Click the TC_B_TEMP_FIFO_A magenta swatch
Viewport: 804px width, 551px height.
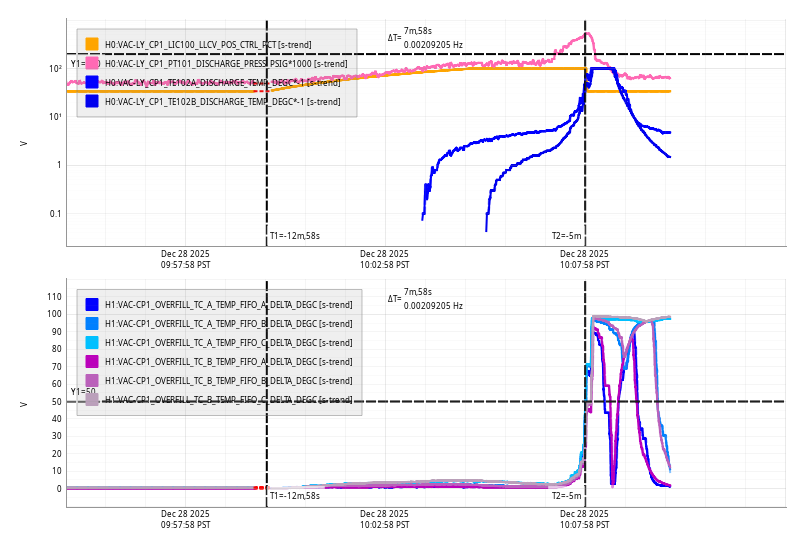(92, 361)
